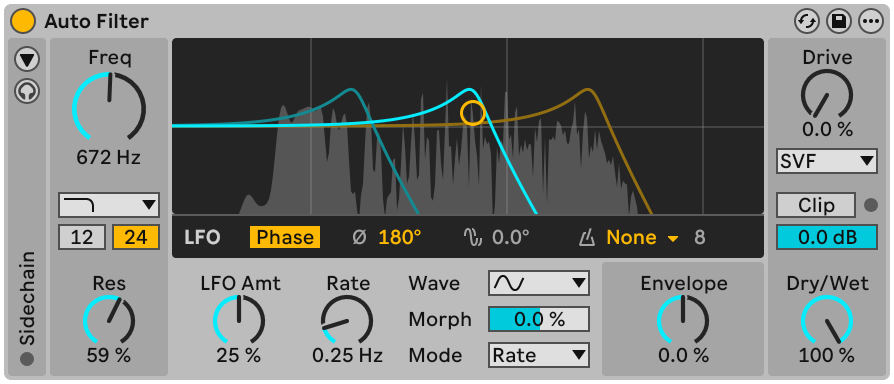
Task: Select the 24 dB filter slope
Action: pos(136,237)
